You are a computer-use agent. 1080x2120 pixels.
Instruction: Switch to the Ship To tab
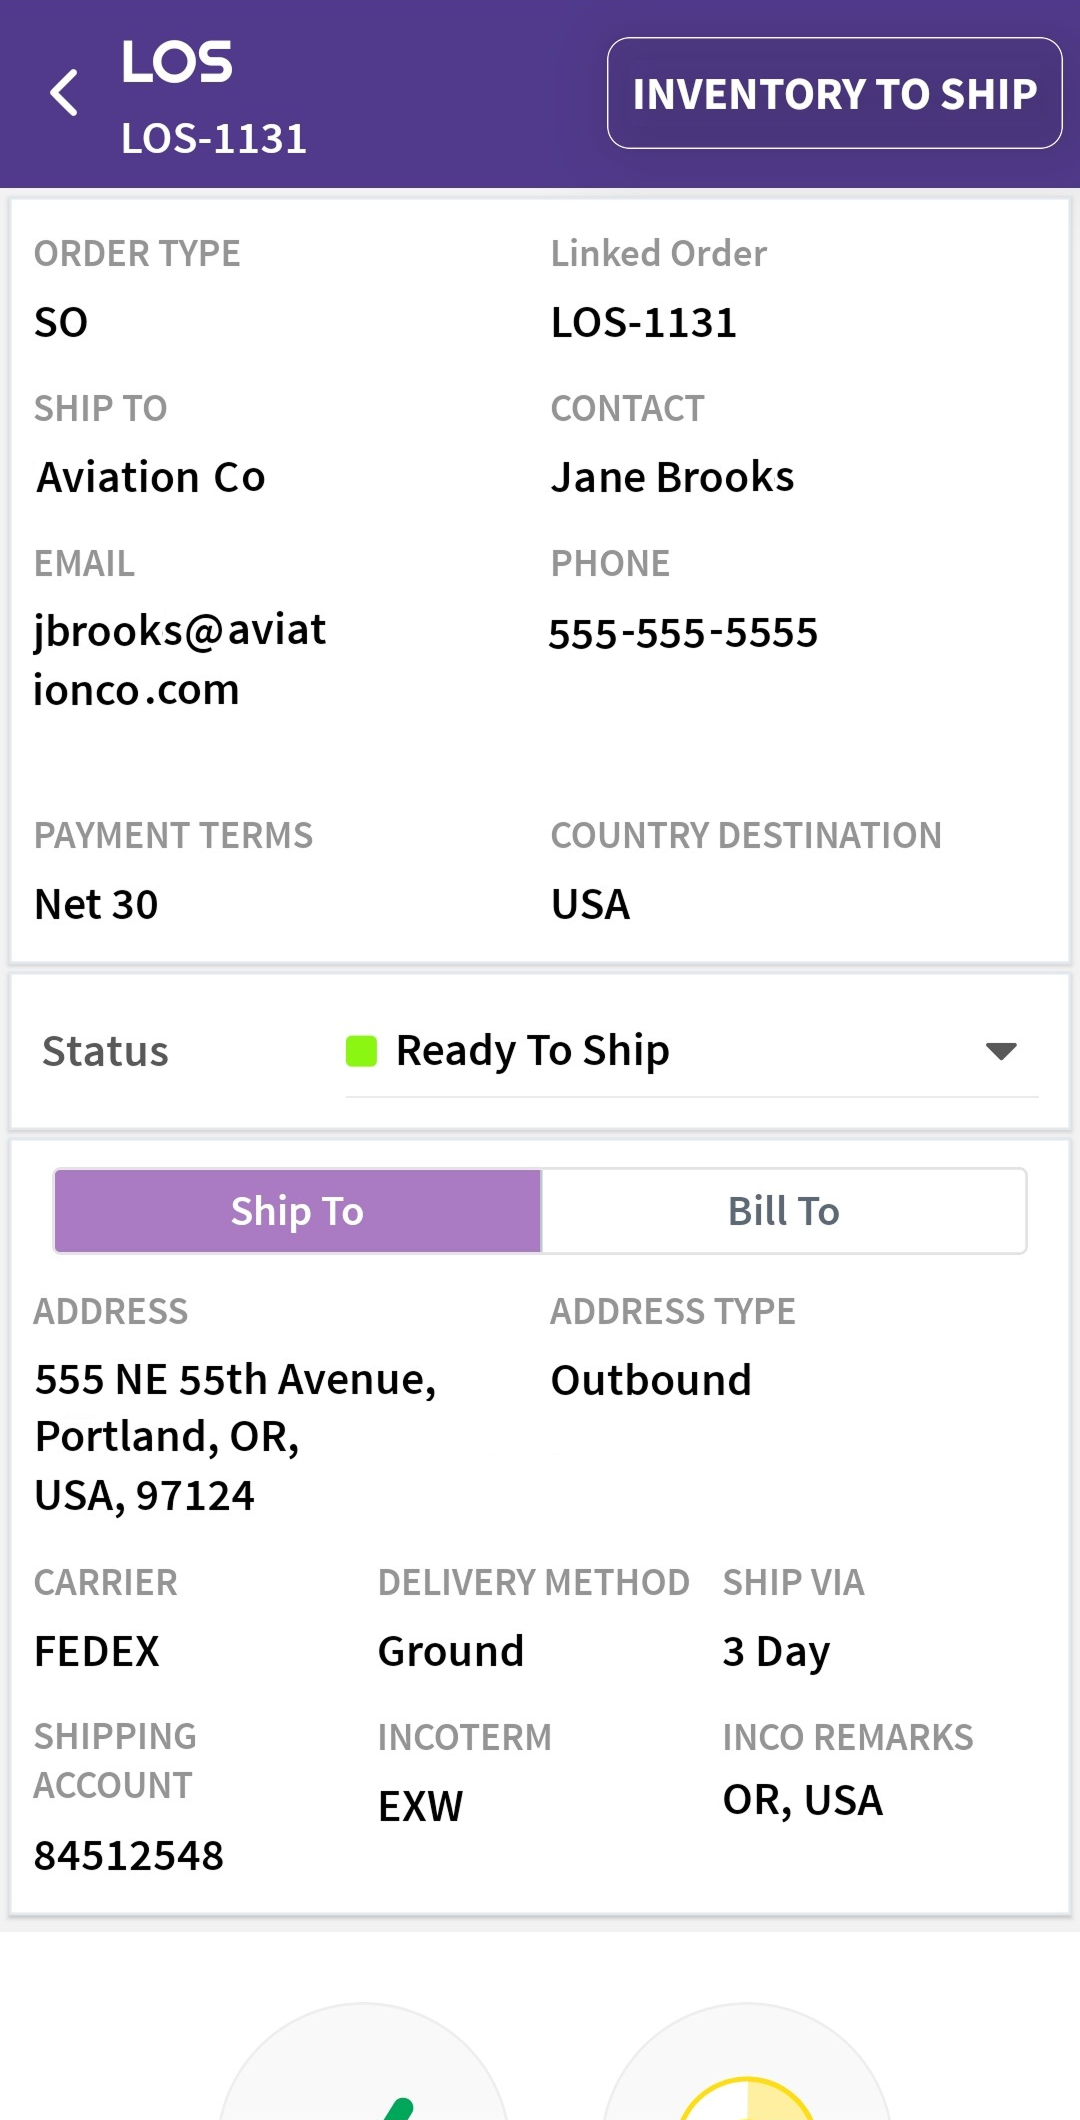click(x=297, y=1211)
